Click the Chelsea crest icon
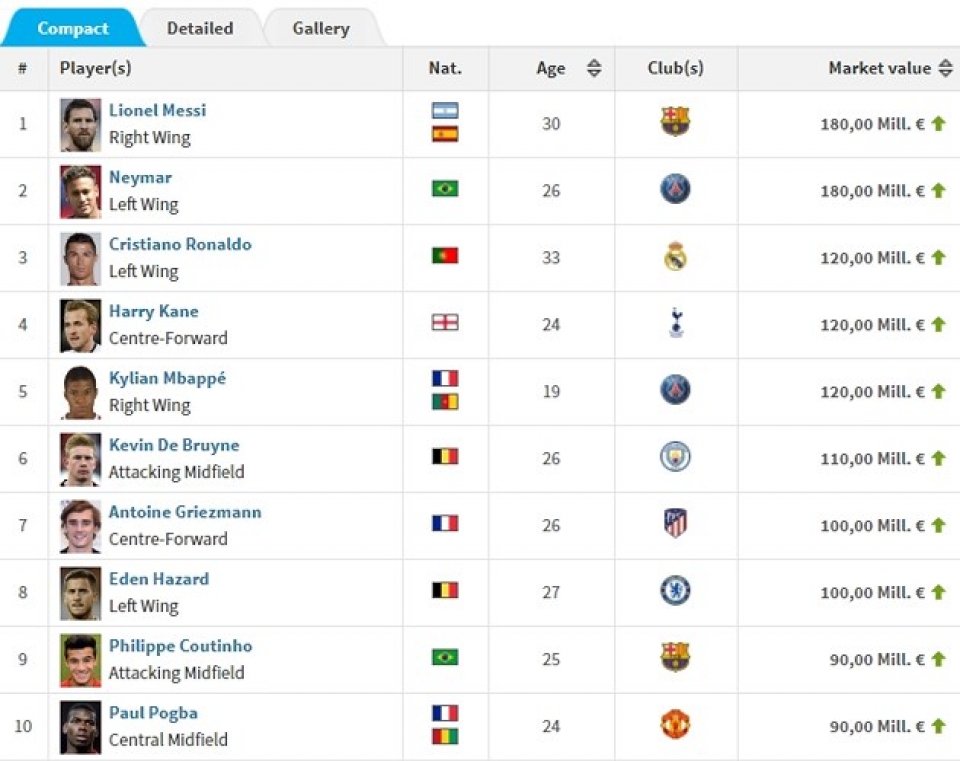The height and width of the screenshot is (761, 960). click(x=676, y=590)
